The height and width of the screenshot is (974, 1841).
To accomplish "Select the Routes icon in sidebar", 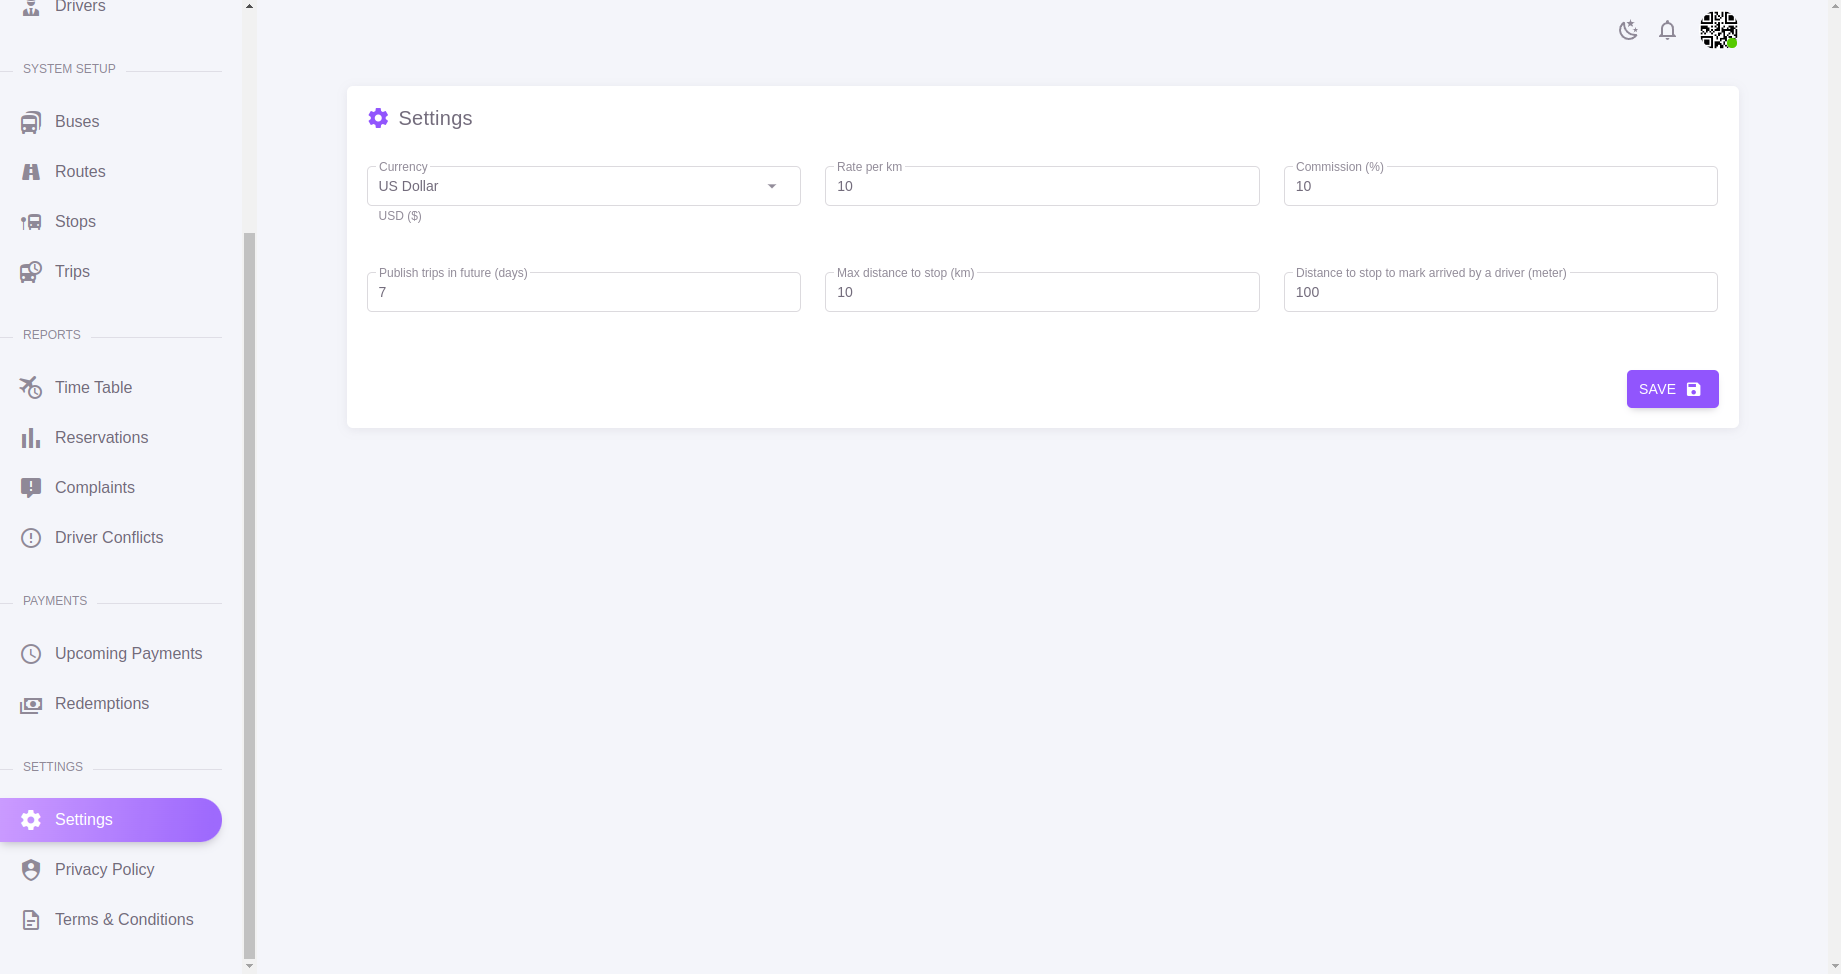I will (x=30, y=171).
